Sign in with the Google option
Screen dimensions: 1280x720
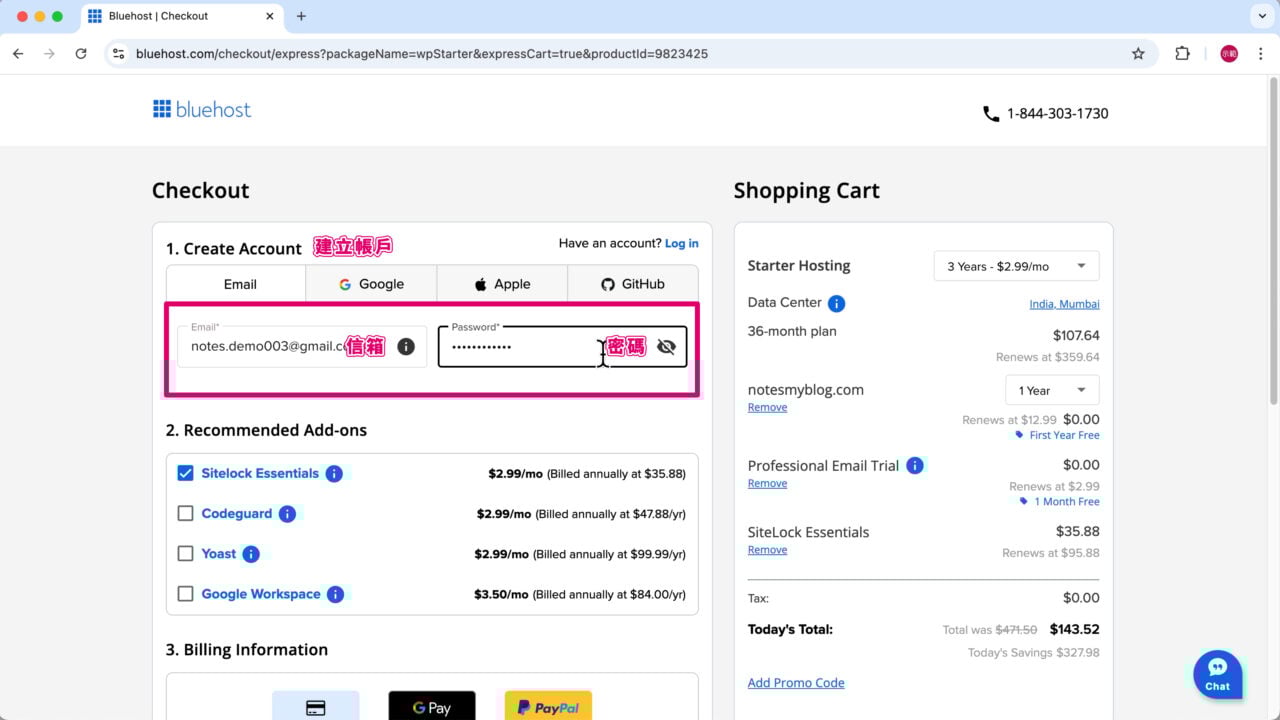370,284
